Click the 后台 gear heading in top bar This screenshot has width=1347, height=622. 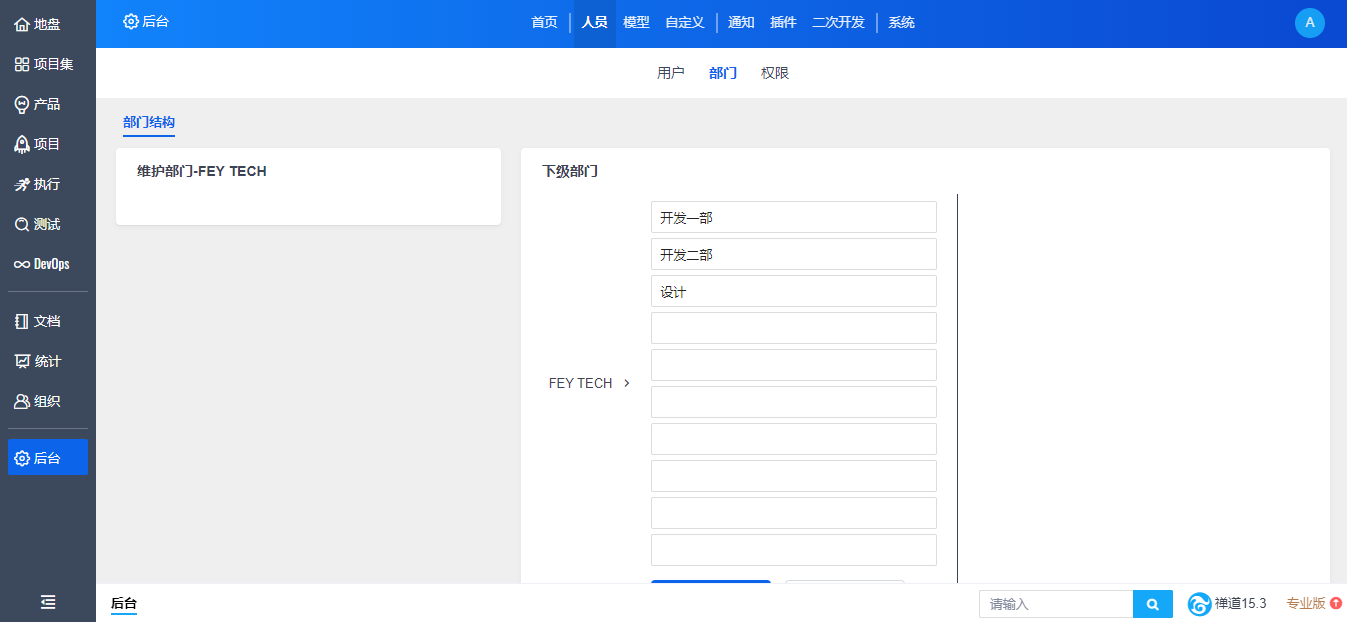(x=146, y=21)
